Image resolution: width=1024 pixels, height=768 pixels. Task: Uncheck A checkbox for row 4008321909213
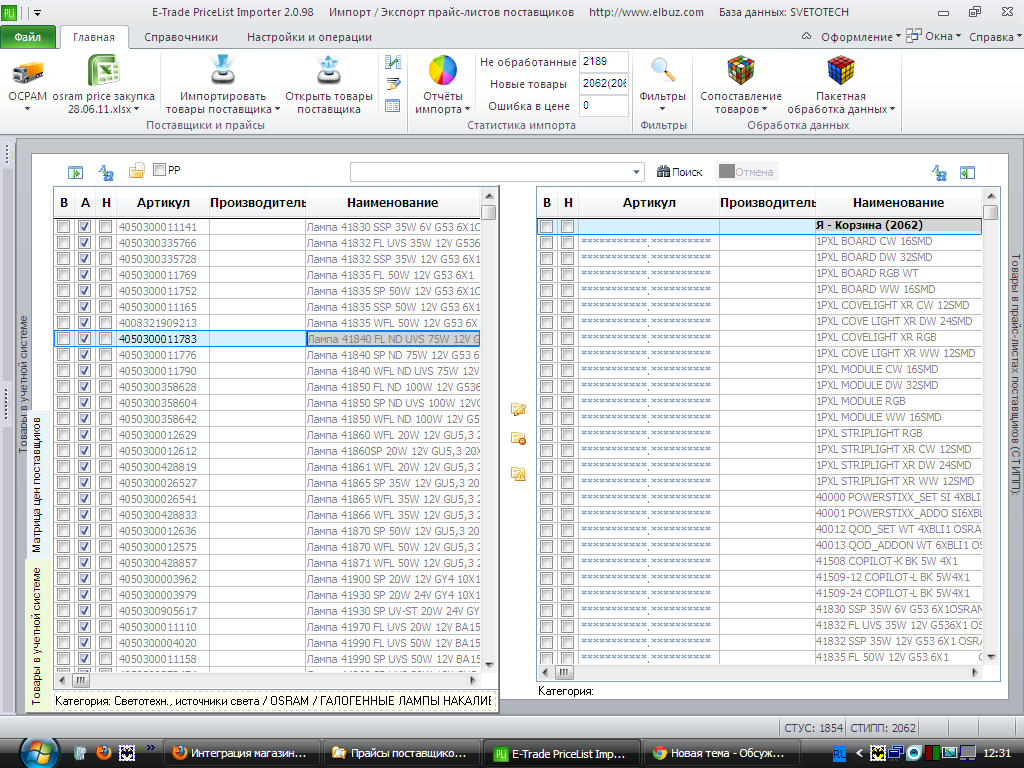tap(84, 323)
